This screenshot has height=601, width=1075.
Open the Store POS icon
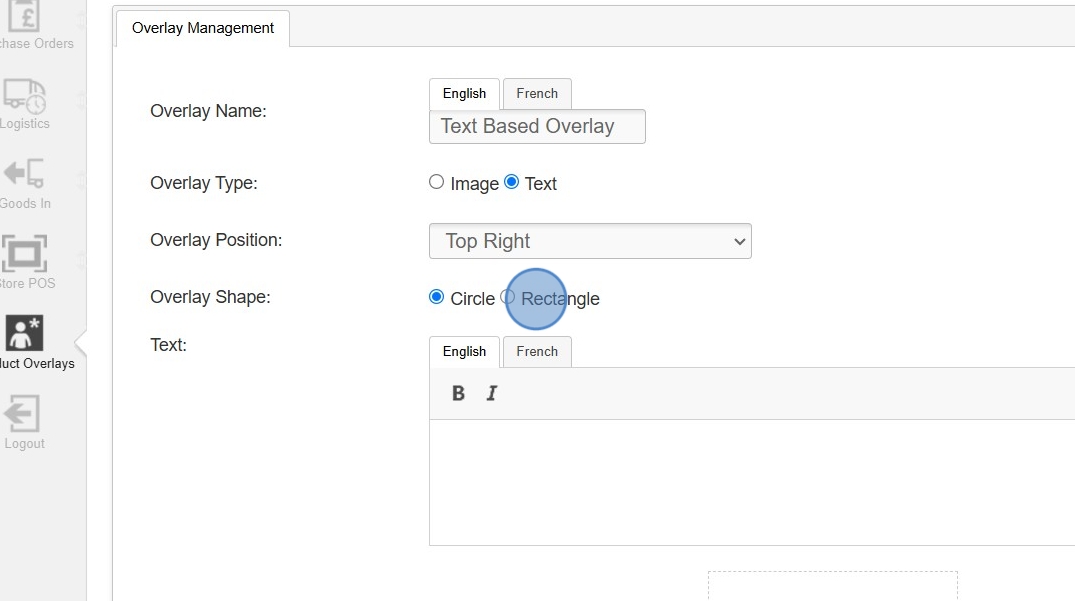(24, 254)
